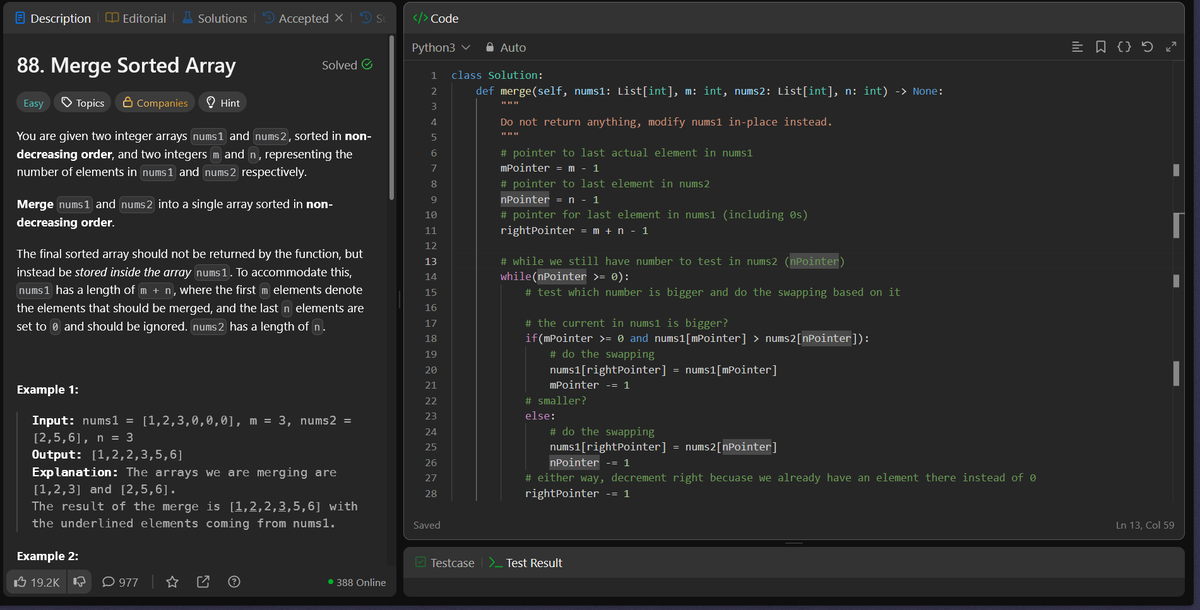Switch to the Description tab
The width and height of the screenshot is (1200, 610).
coord(53,18)
